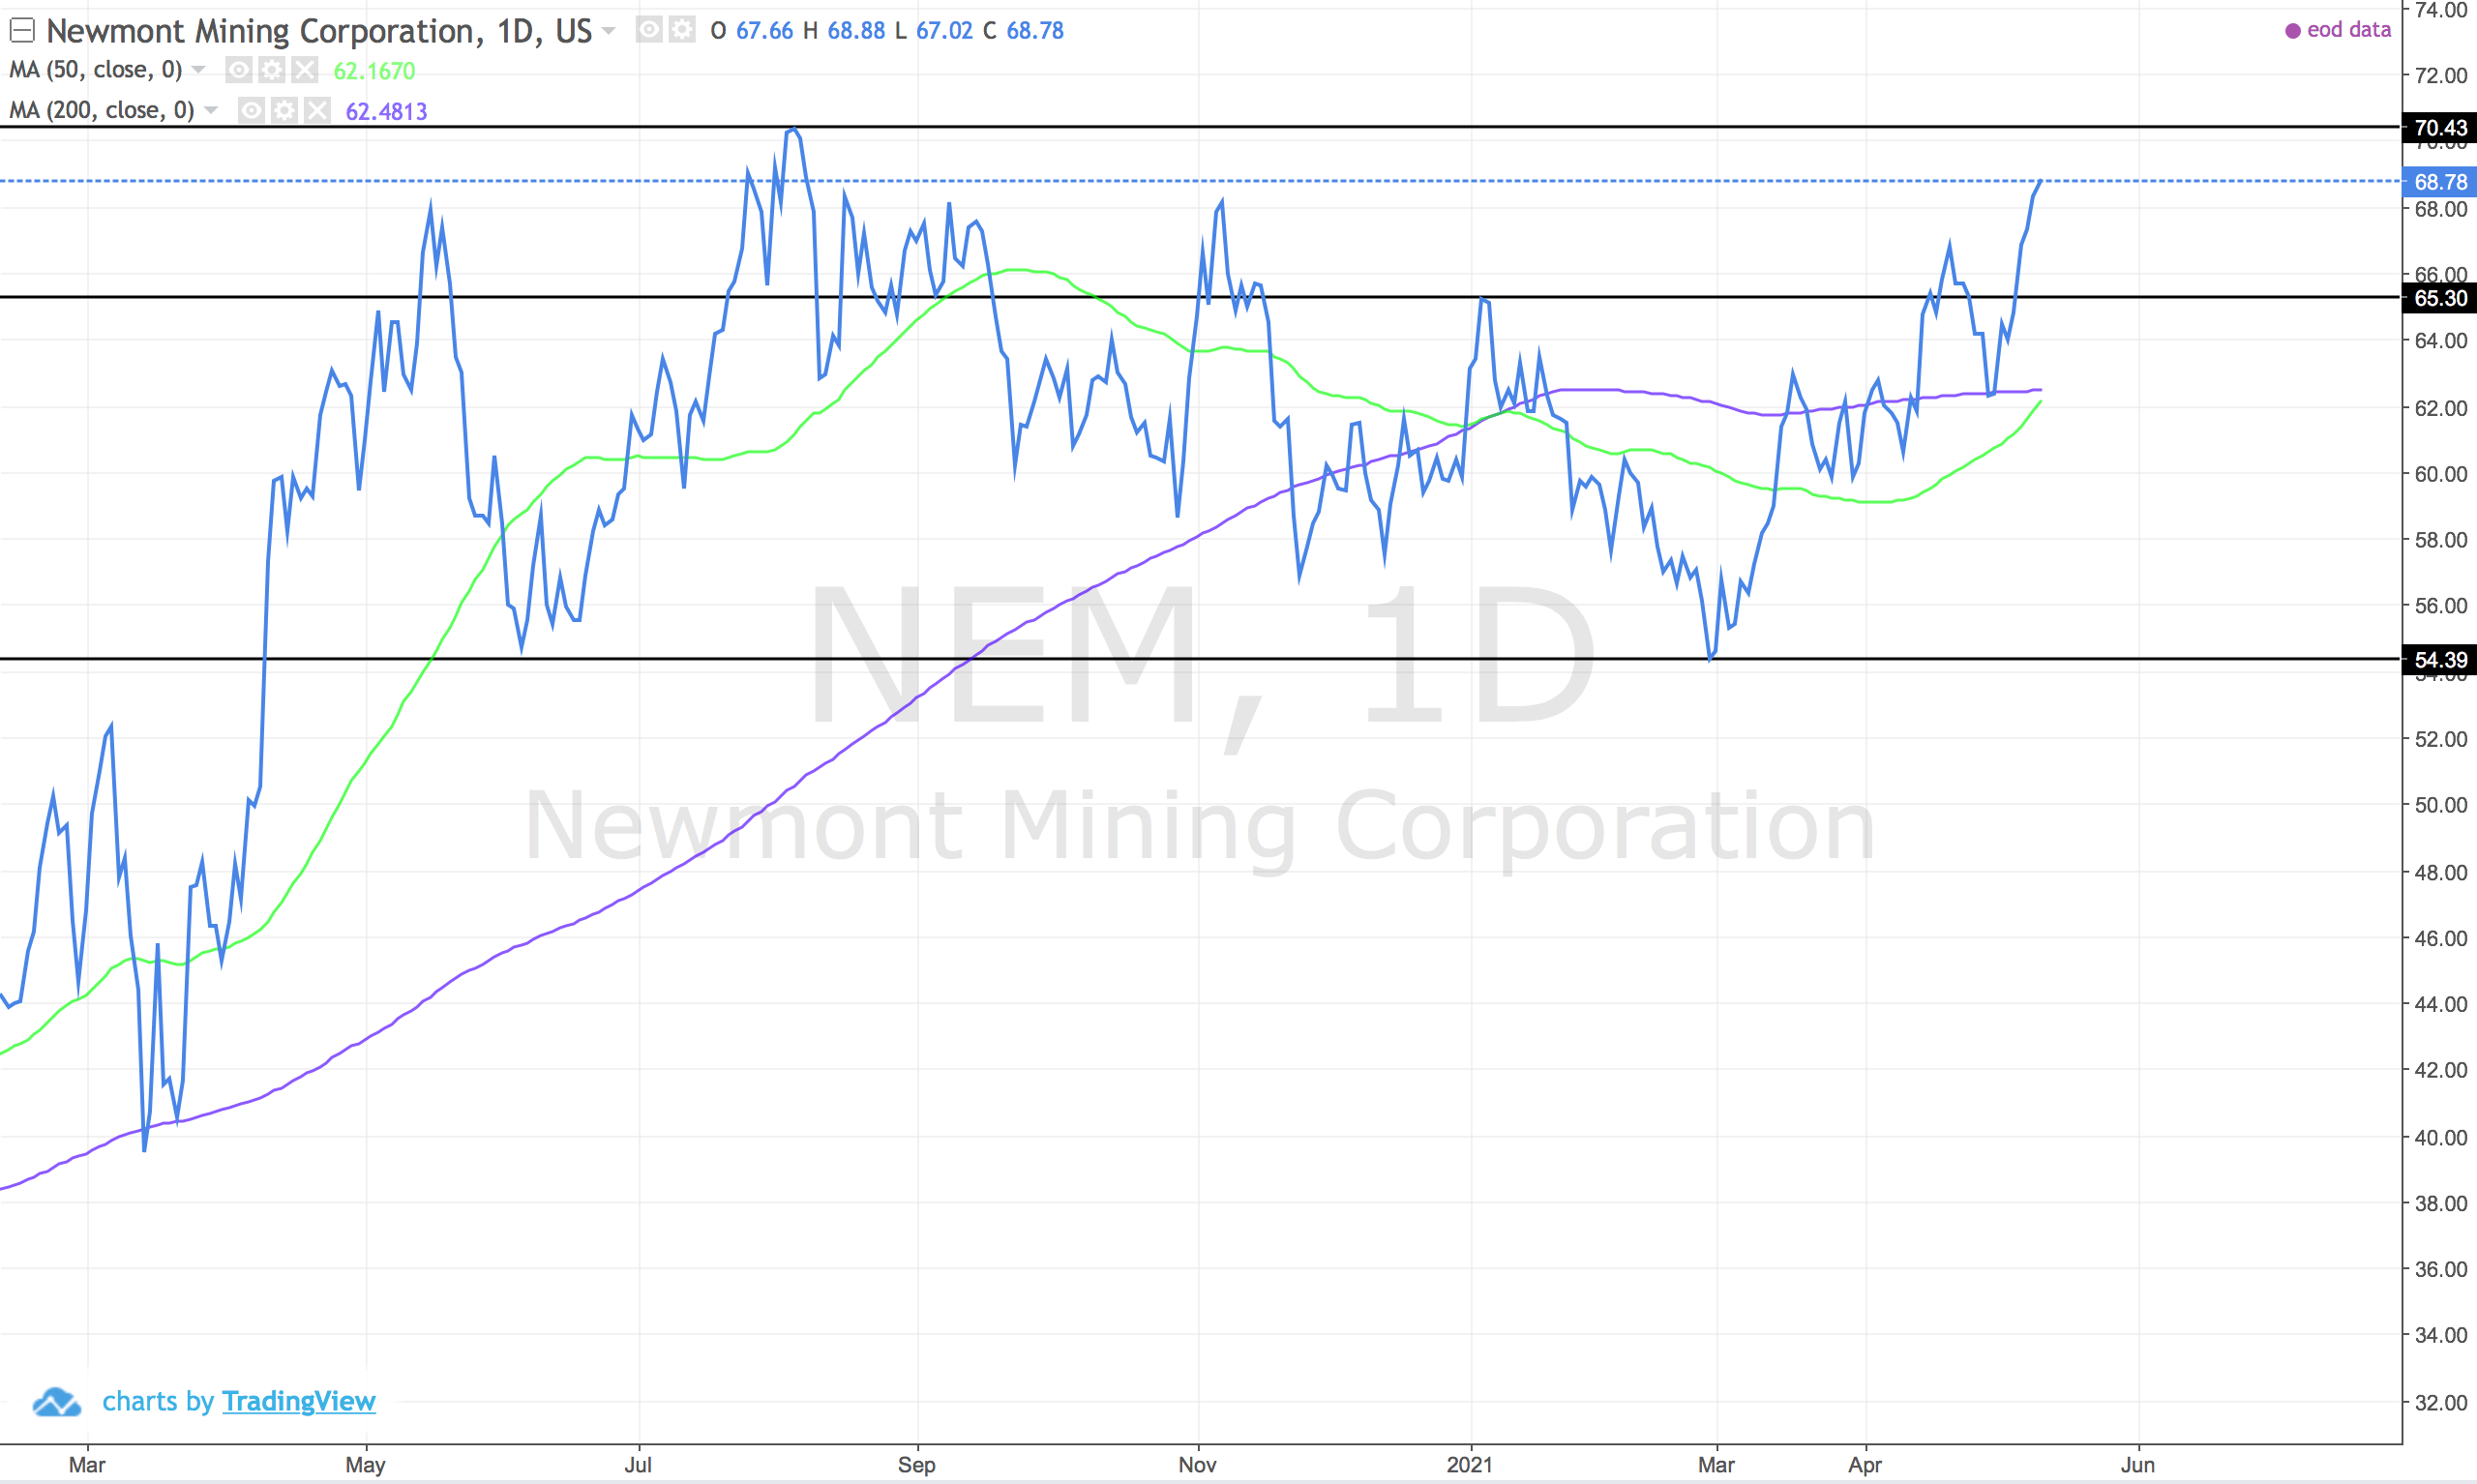The image size is (2477, 1484).
Task: Click the 2021 label on time axis
Action: click(1470, 1465)
